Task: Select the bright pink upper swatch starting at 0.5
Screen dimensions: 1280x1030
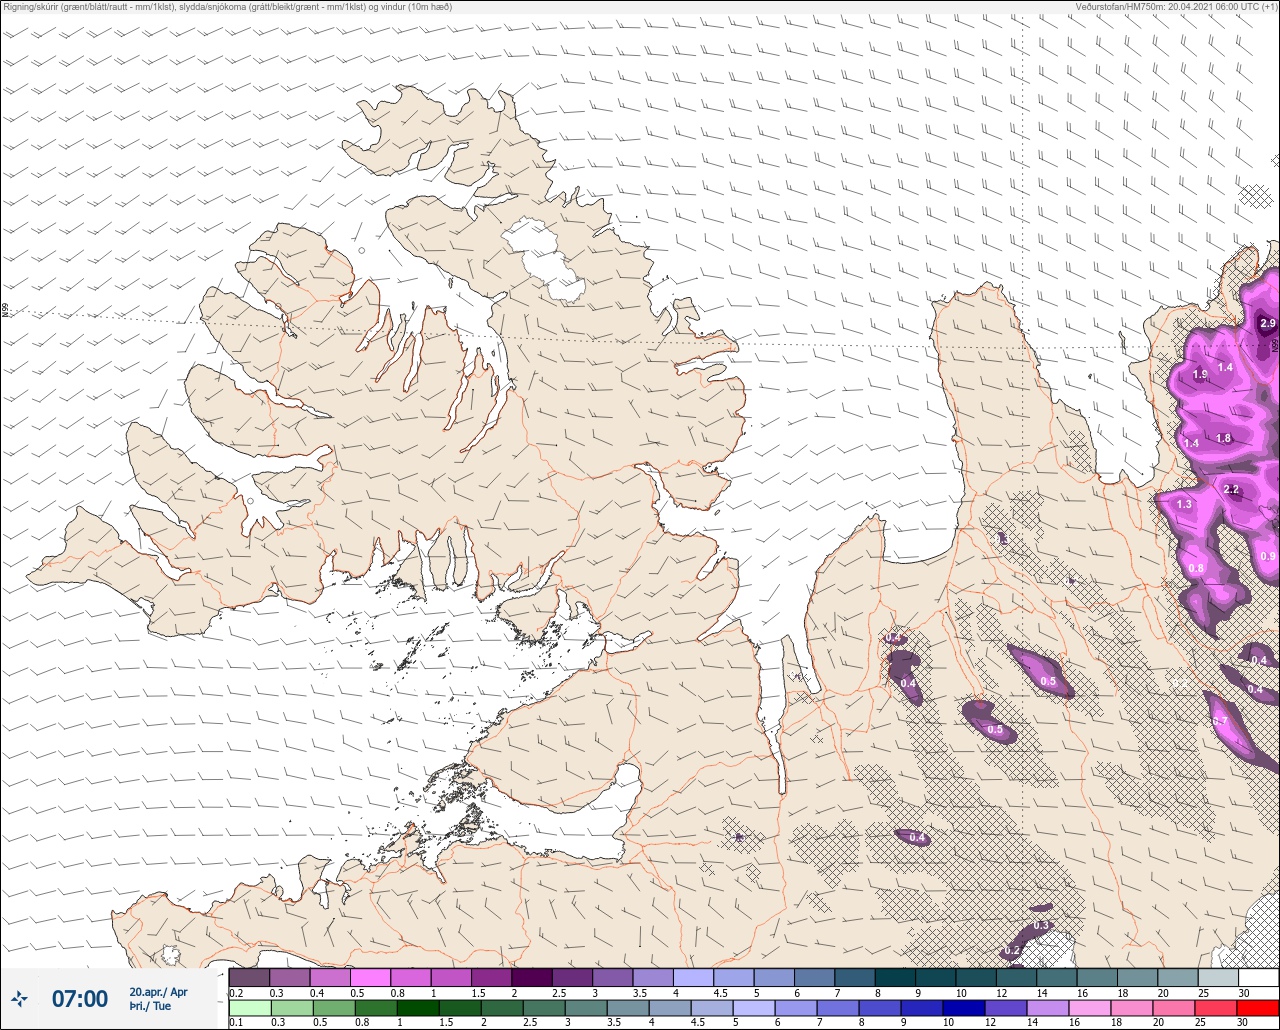Action: click(370, 977)
